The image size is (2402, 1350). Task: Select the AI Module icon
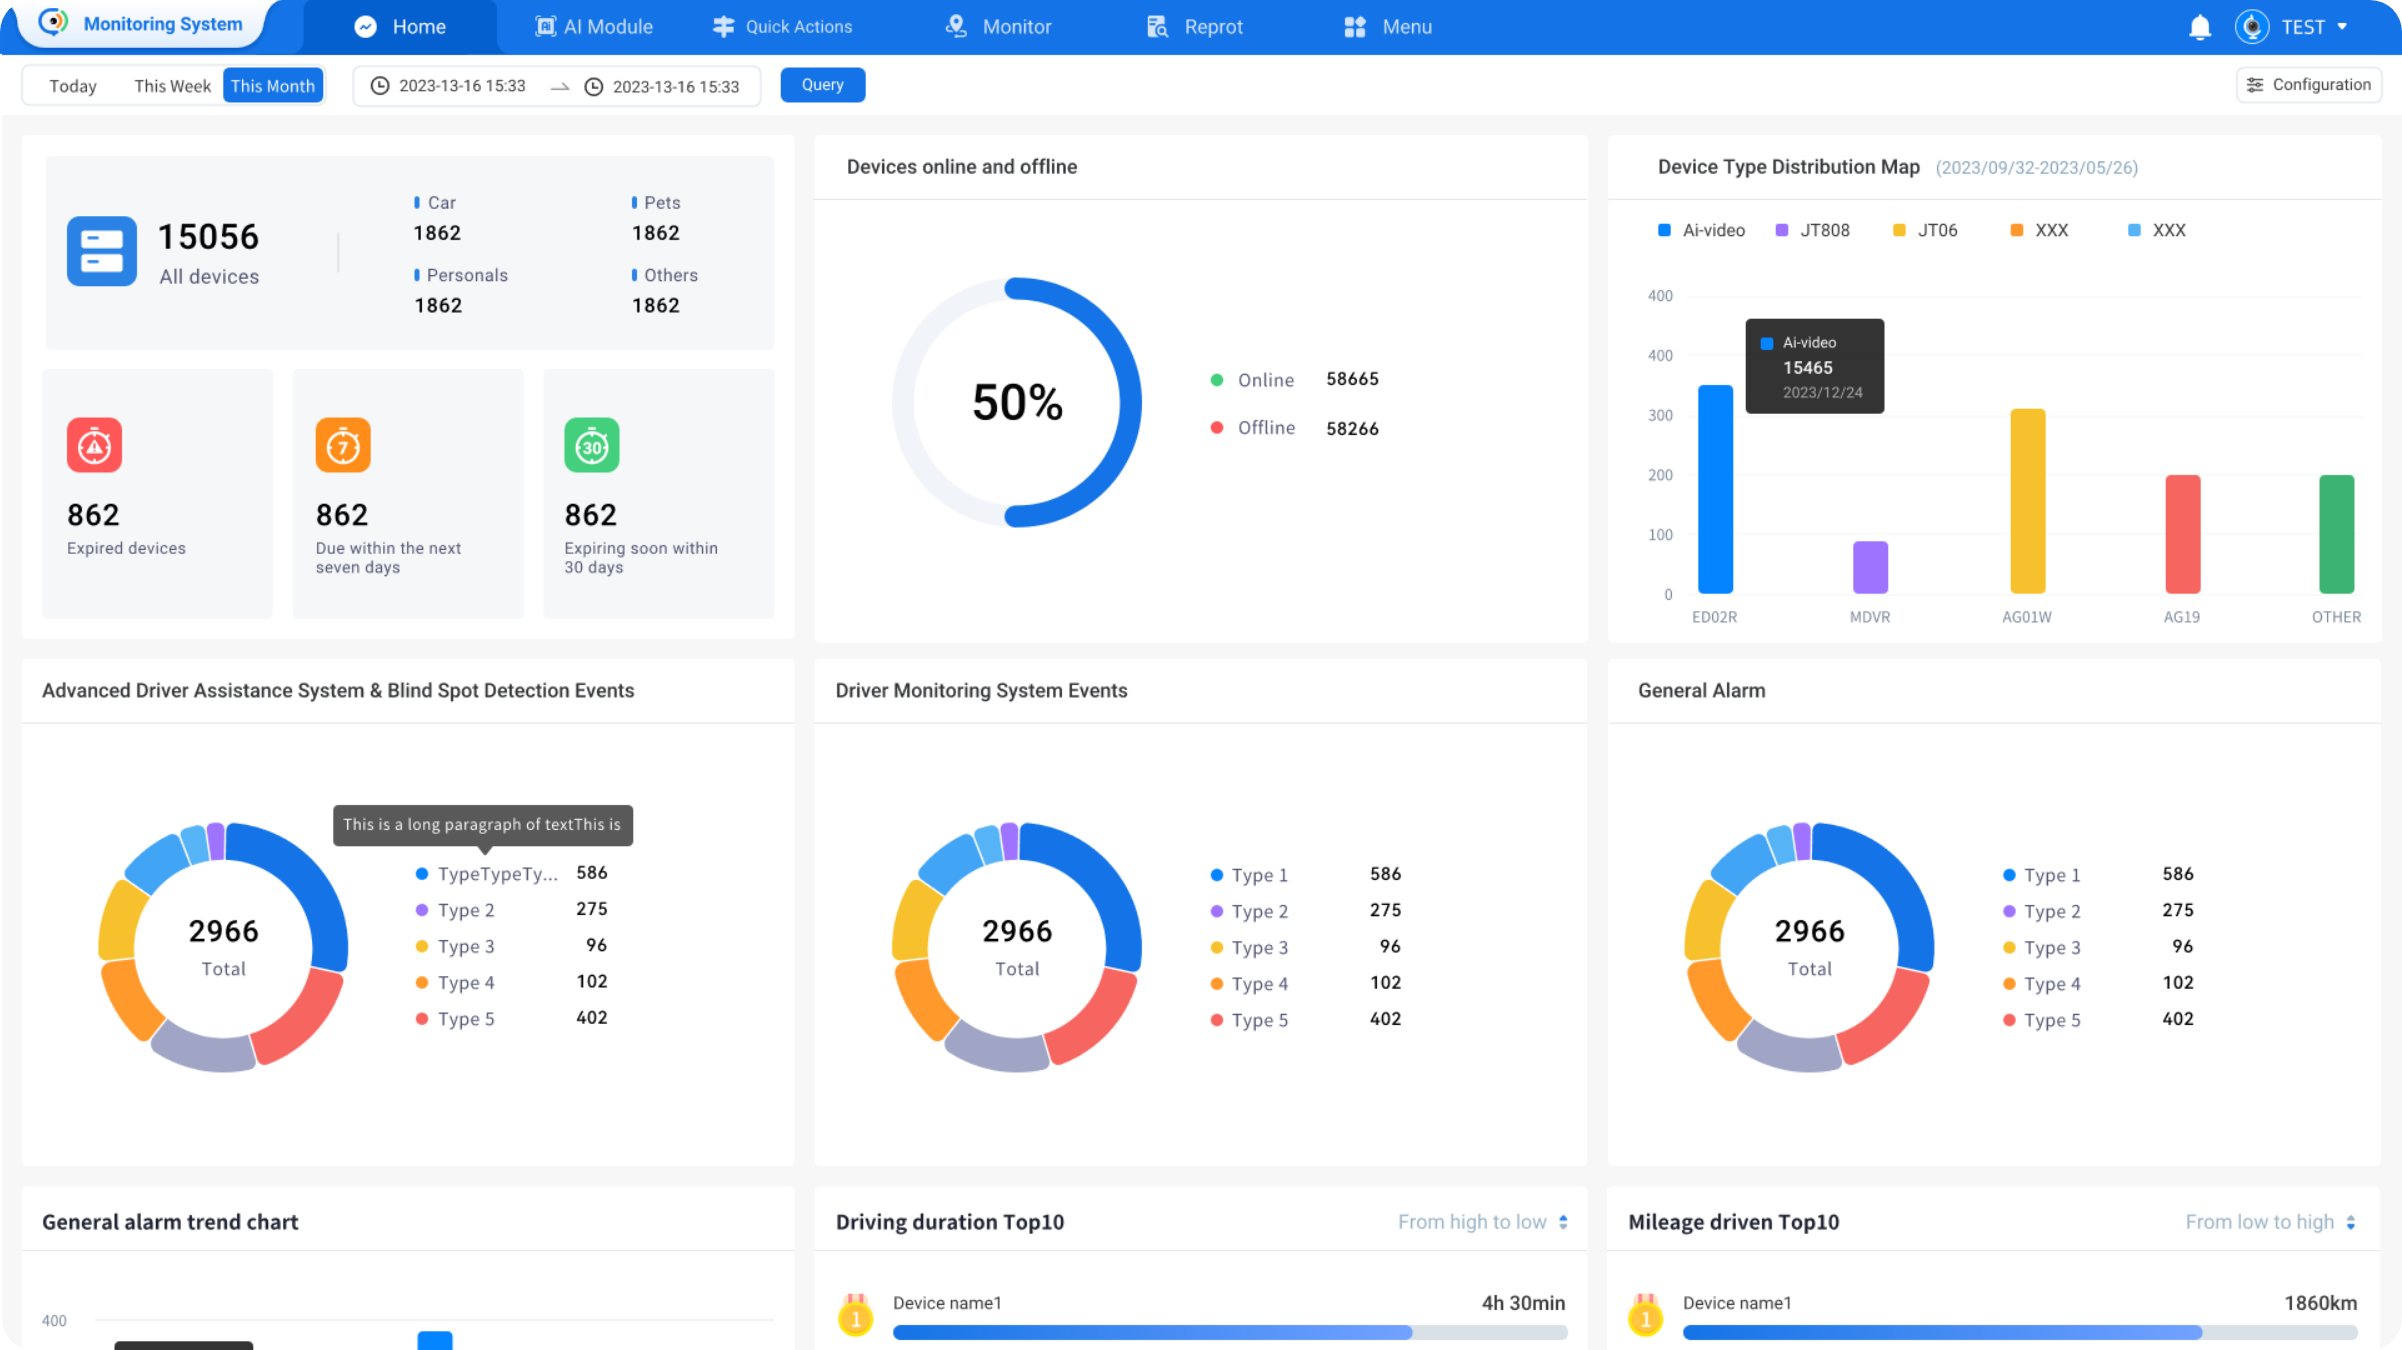point(545,26)
